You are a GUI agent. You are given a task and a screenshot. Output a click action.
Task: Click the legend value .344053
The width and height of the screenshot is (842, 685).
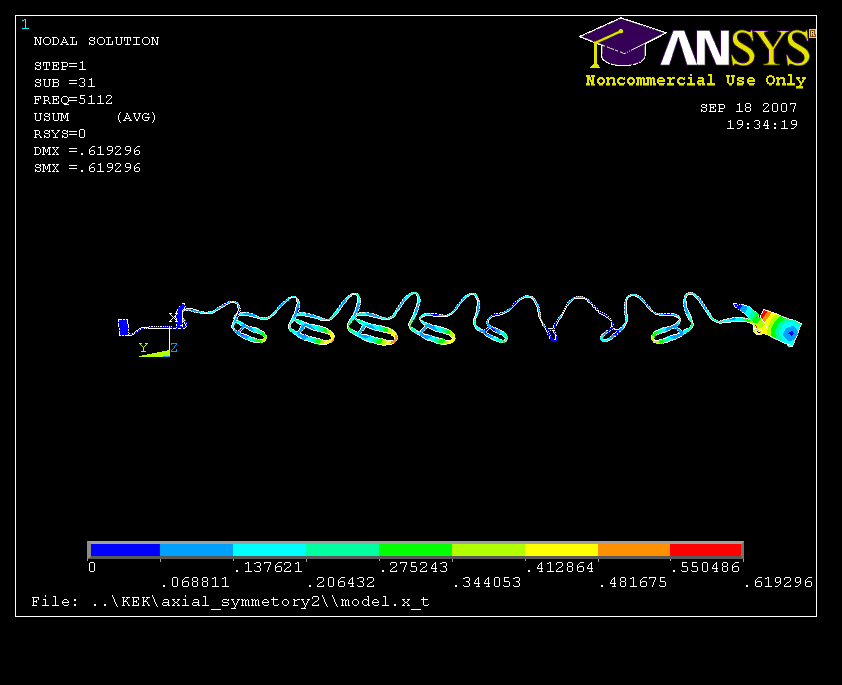pyautogui.click(x=487, y=582)
